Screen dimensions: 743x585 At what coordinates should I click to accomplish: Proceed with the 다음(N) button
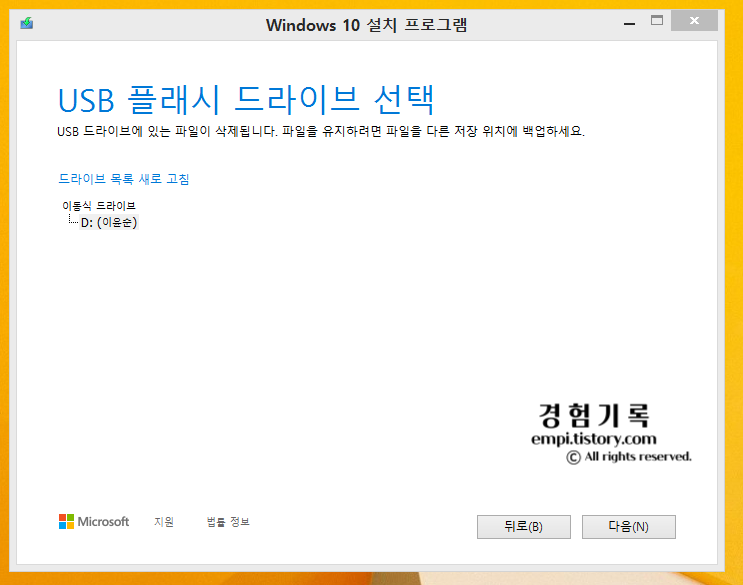click(629, 527)
